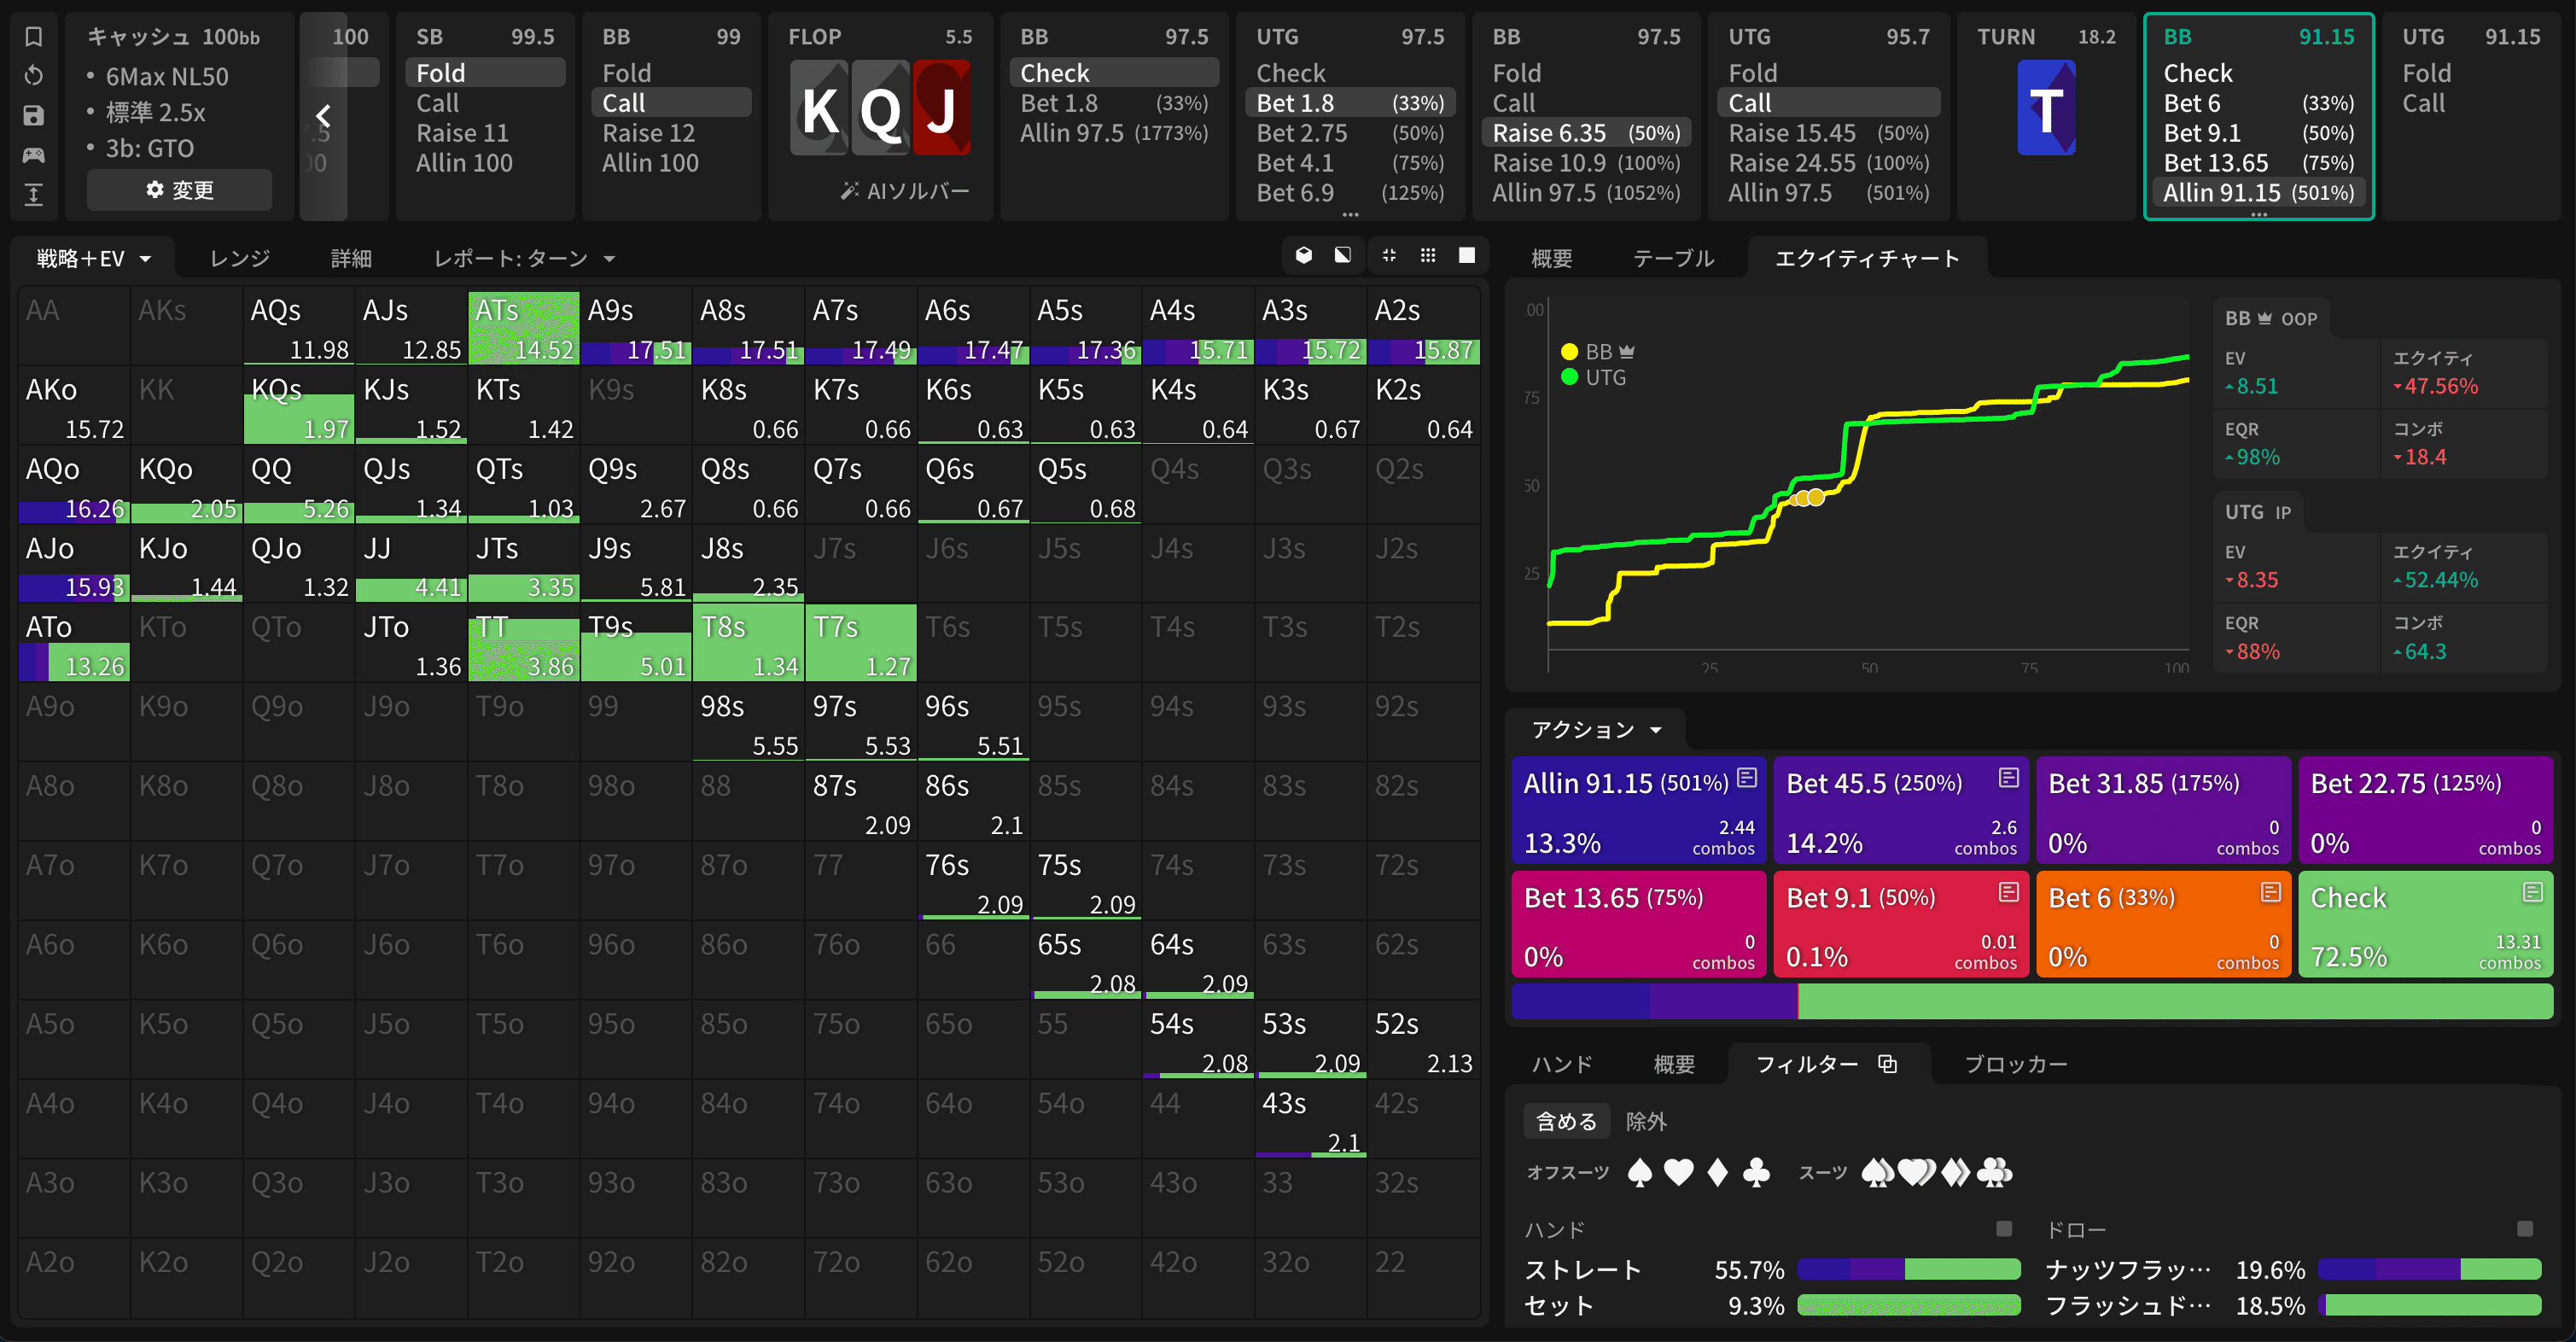The width and height of the screenshot is (2576, 1342).
Task: Click the 変更 settings button
Action: click(180, 190)
